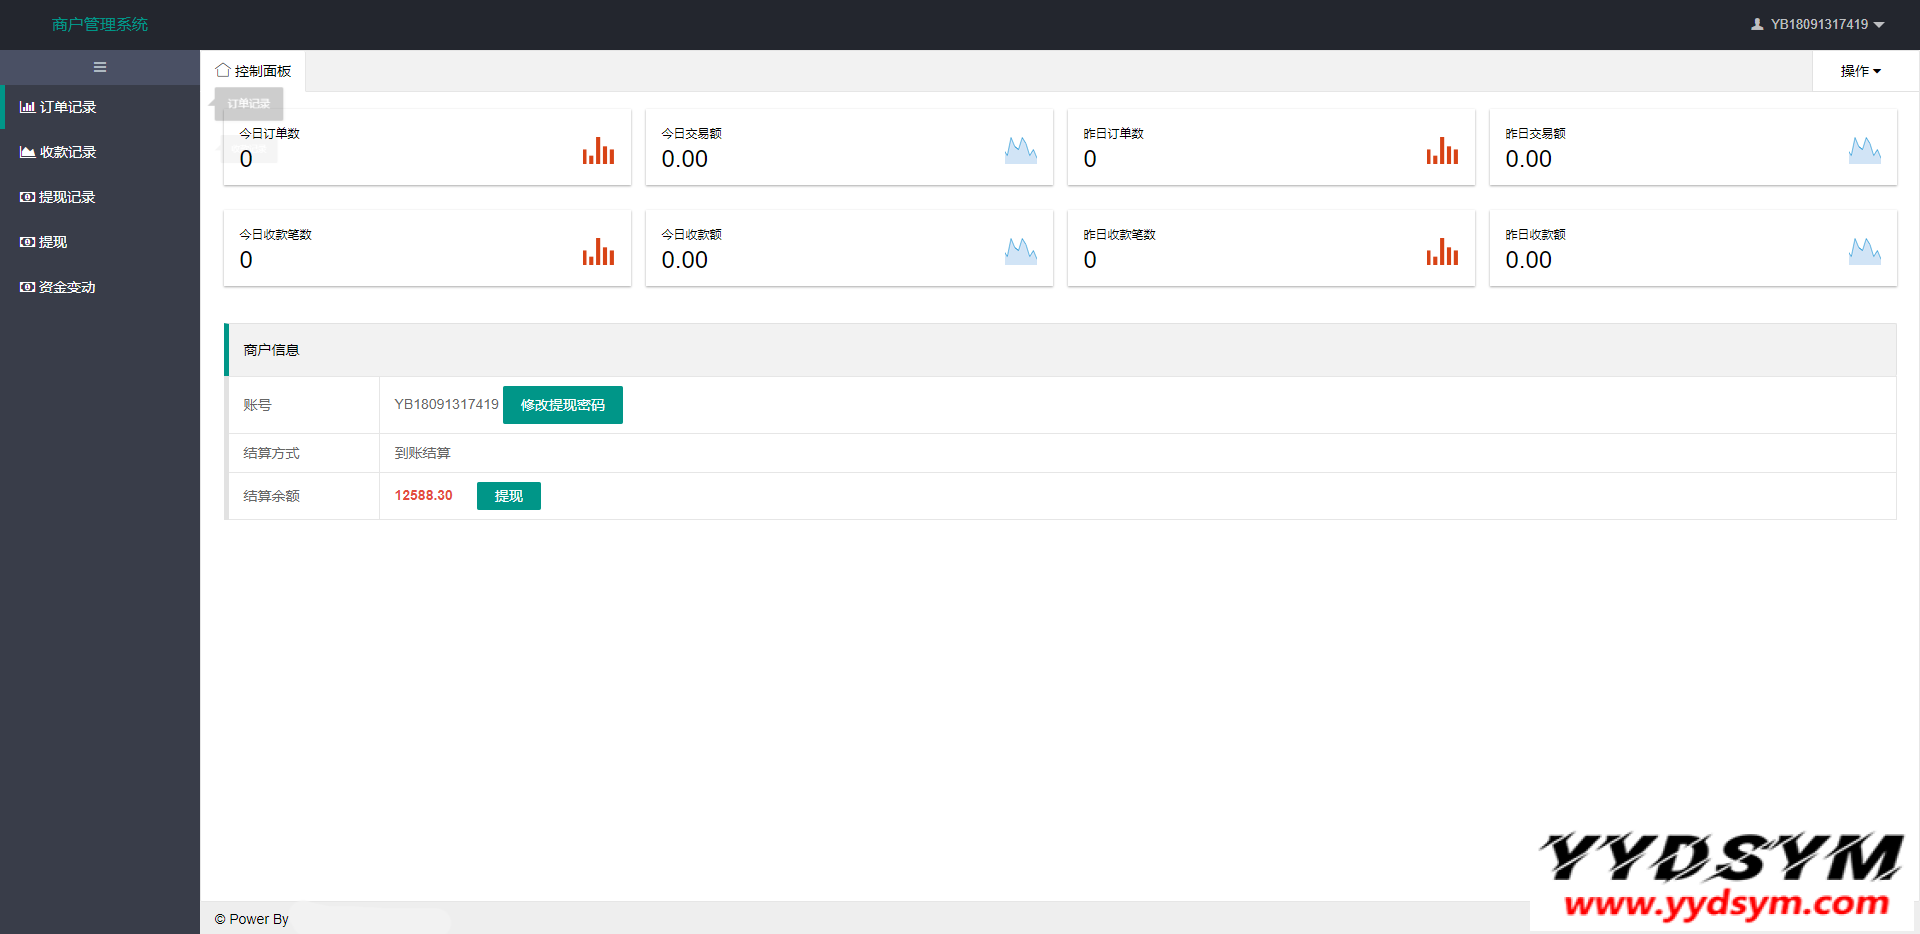Image resolution: width=1920 pixels, height=934 pixels.
Task: Click the bar chart icon in 昨日订单数 card
Action: (1442, 151)
